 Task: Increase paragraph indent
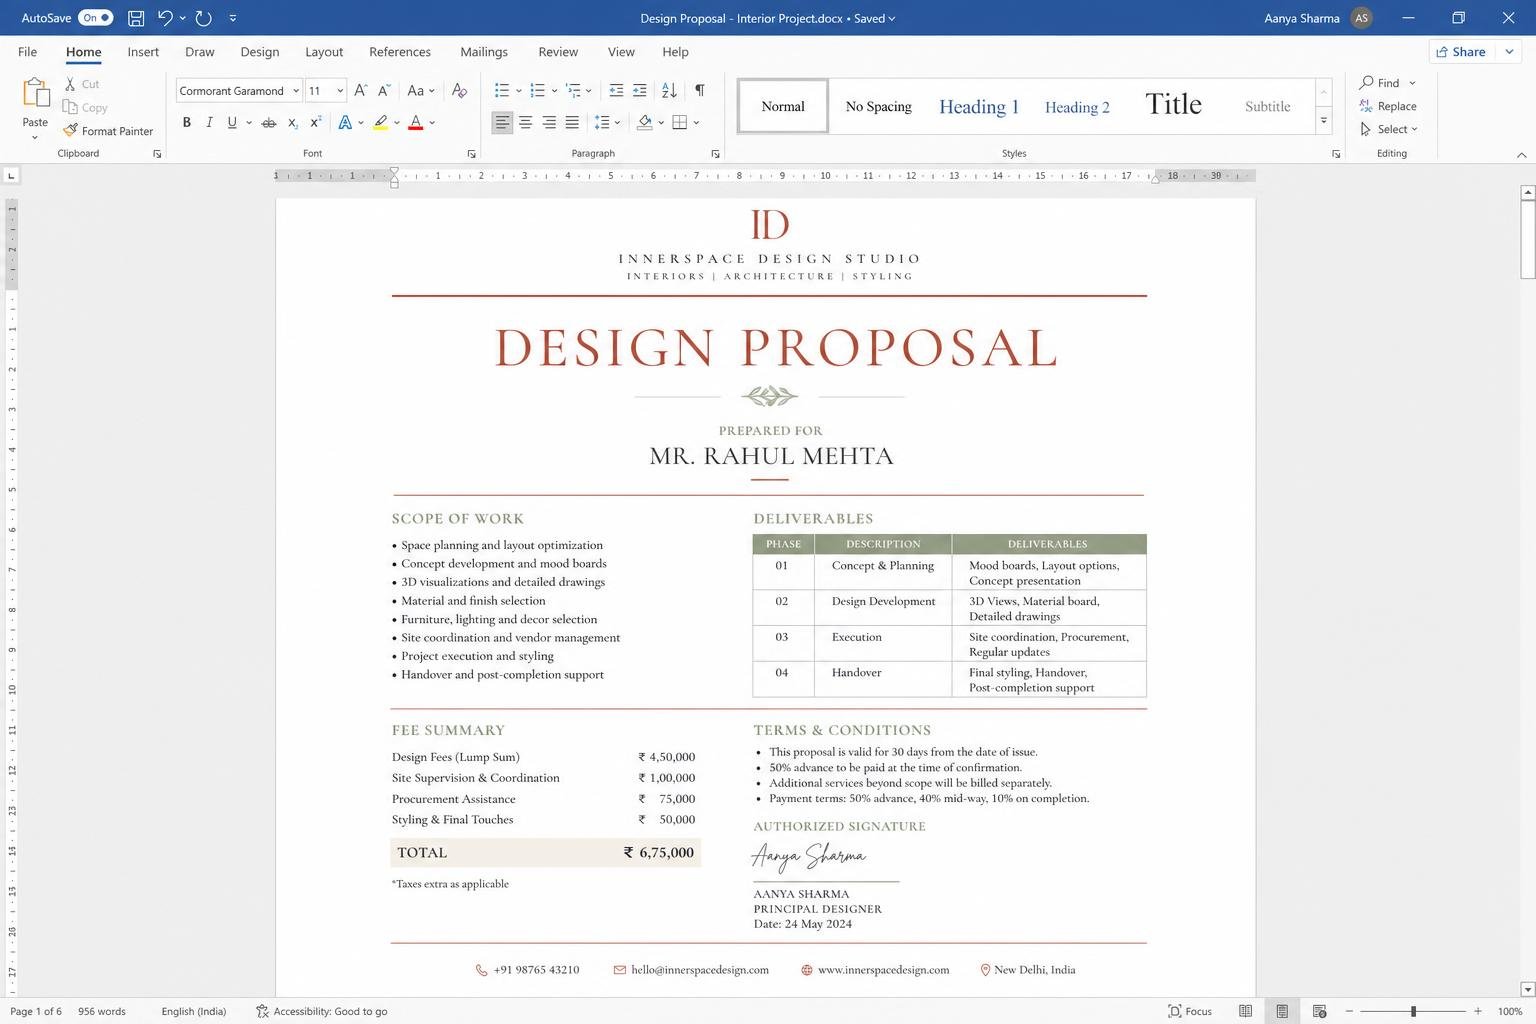click(x=640, y=90)
